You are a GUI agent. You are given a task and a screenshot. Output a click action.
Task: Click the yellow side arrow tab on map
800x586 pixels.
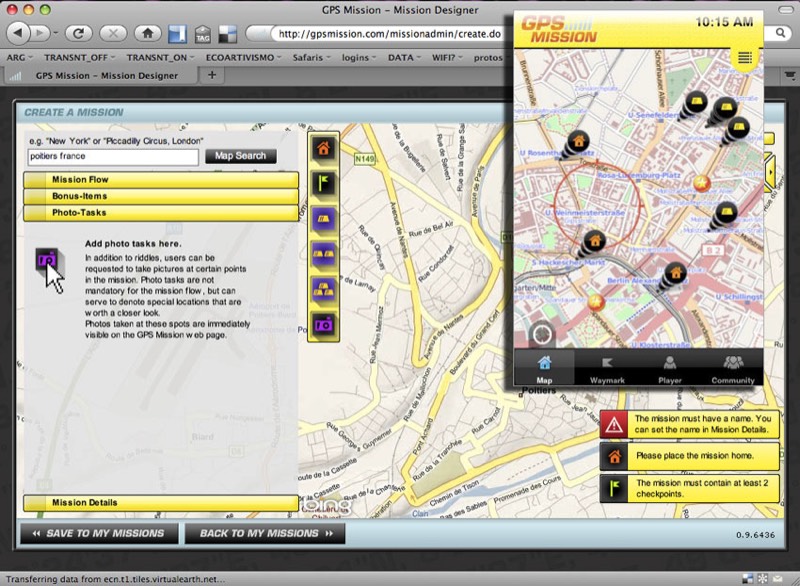coord(769,172)
